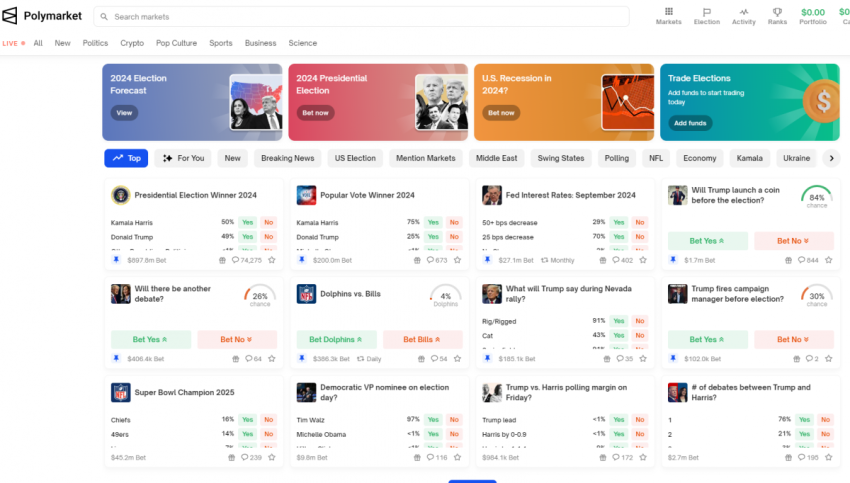
Task: Click pin icon on Popular Vote Winner card
Action: pyautogui.click(x=302, y=260)
